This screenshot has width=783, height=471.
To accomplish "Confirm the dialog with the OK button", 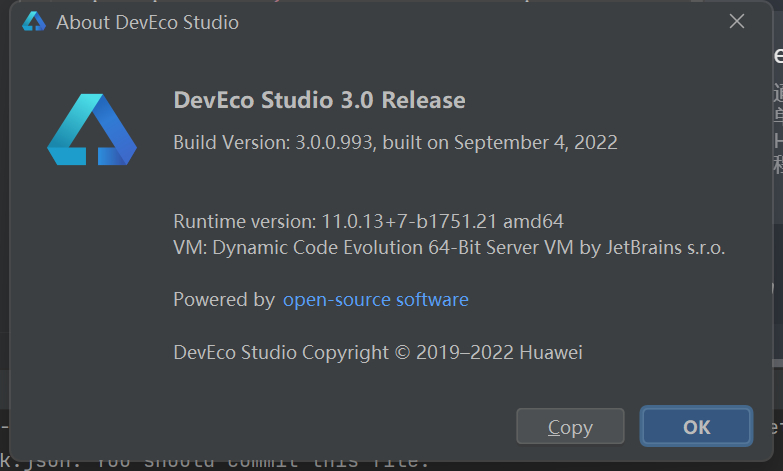I will (x=696, y=427).
